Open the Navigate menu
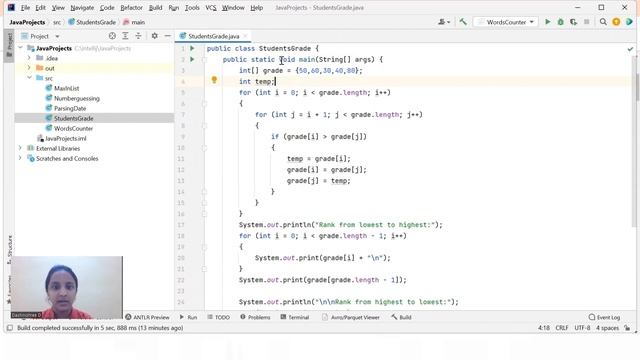The image size is (640, 360). (x=82, y=8)
